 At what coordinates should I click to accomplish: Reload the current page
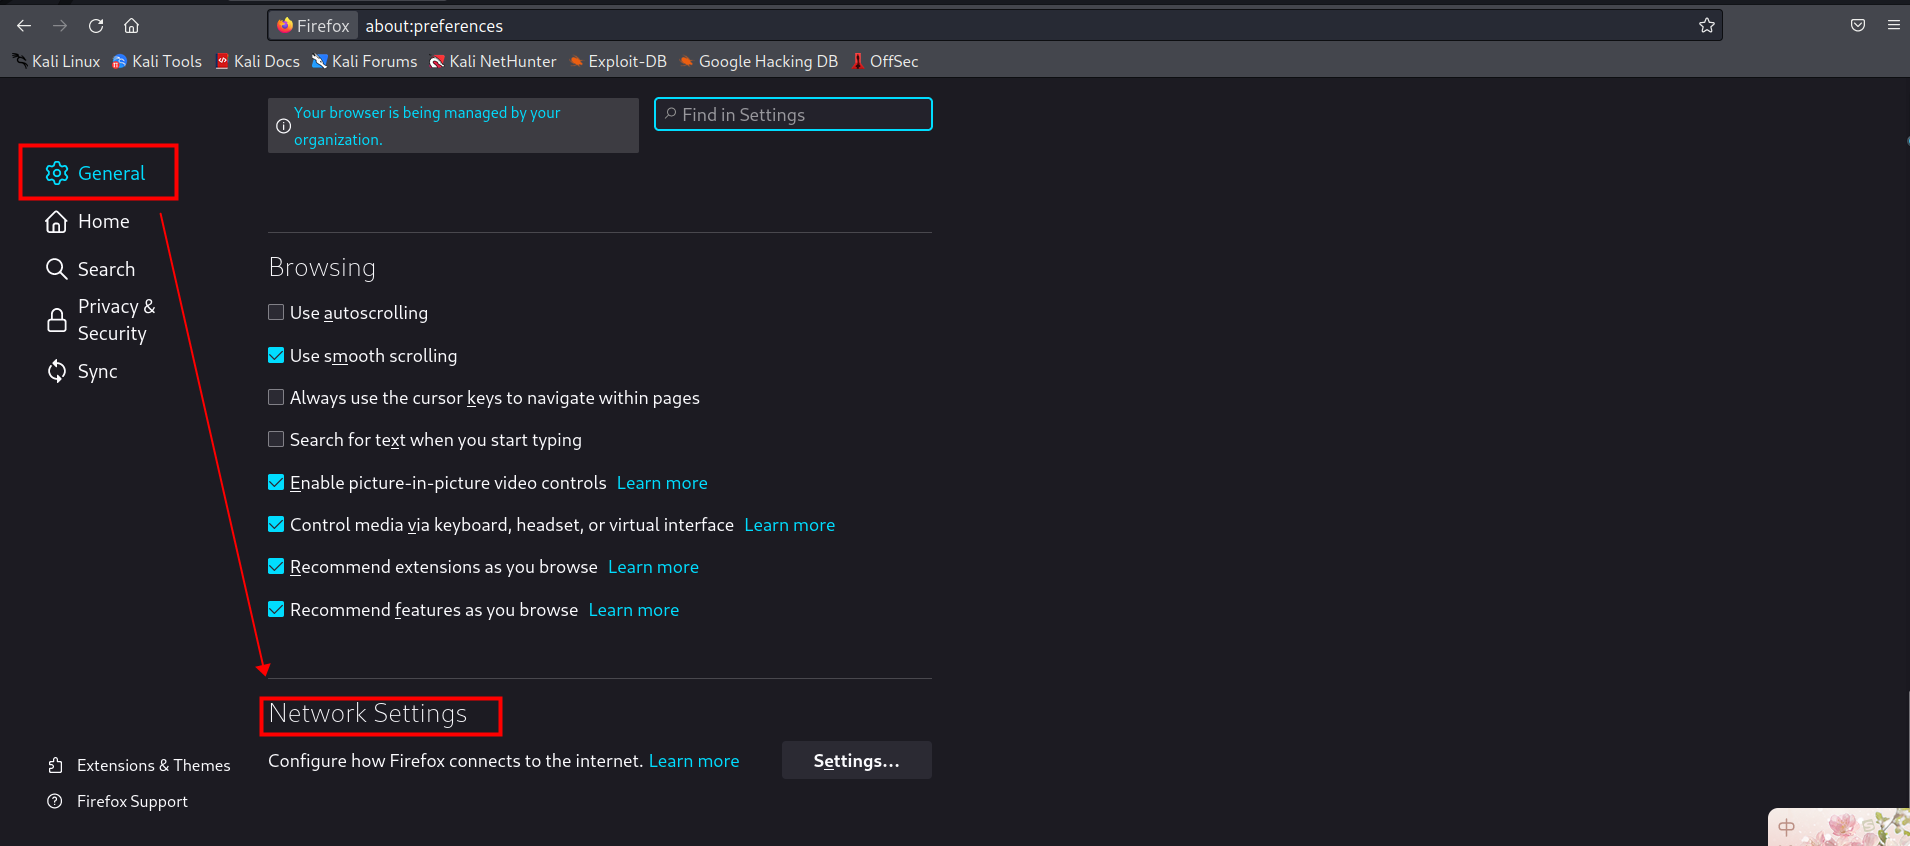click(x=96, y=26)
